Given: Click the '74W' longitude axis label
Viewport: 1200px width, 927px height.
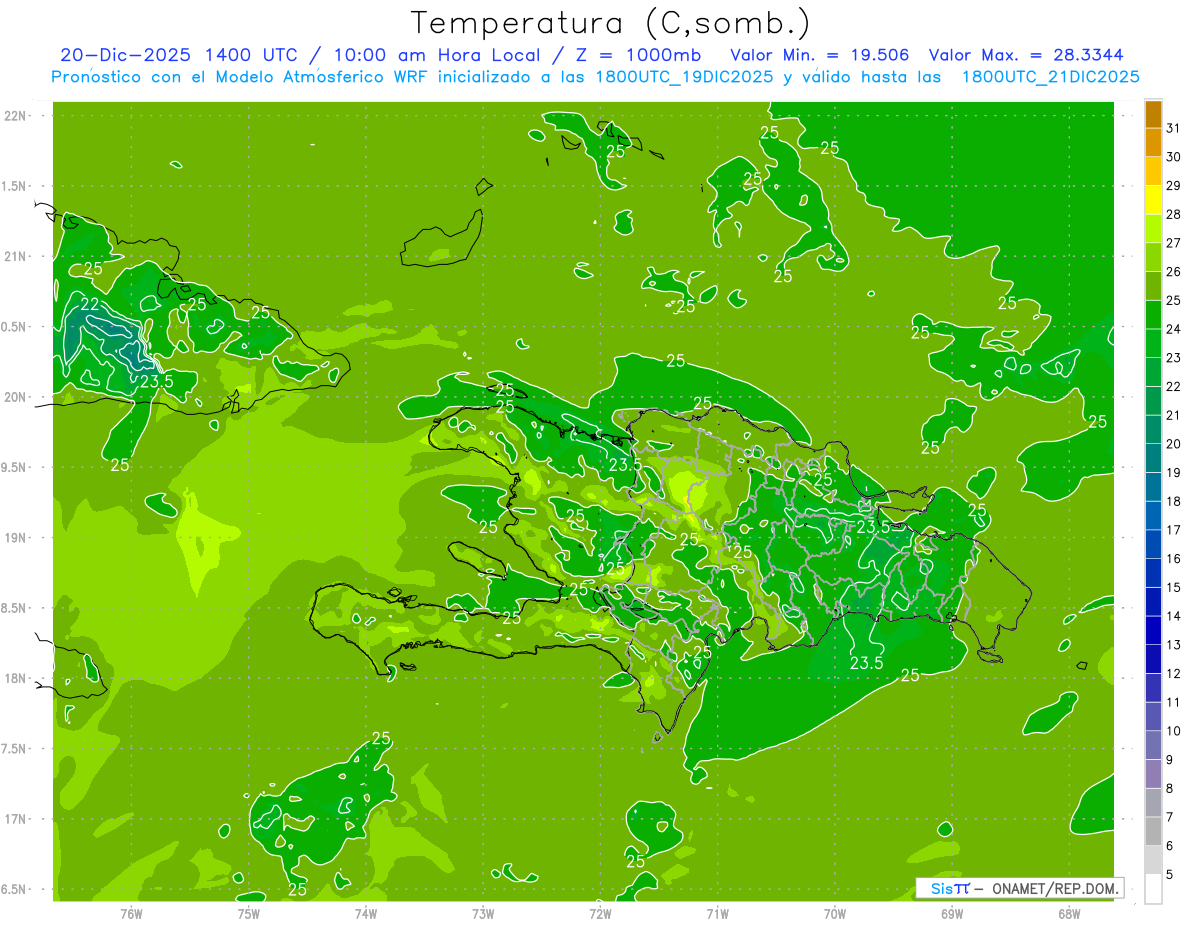Looking at the screenshot, I should click(365, 914).
